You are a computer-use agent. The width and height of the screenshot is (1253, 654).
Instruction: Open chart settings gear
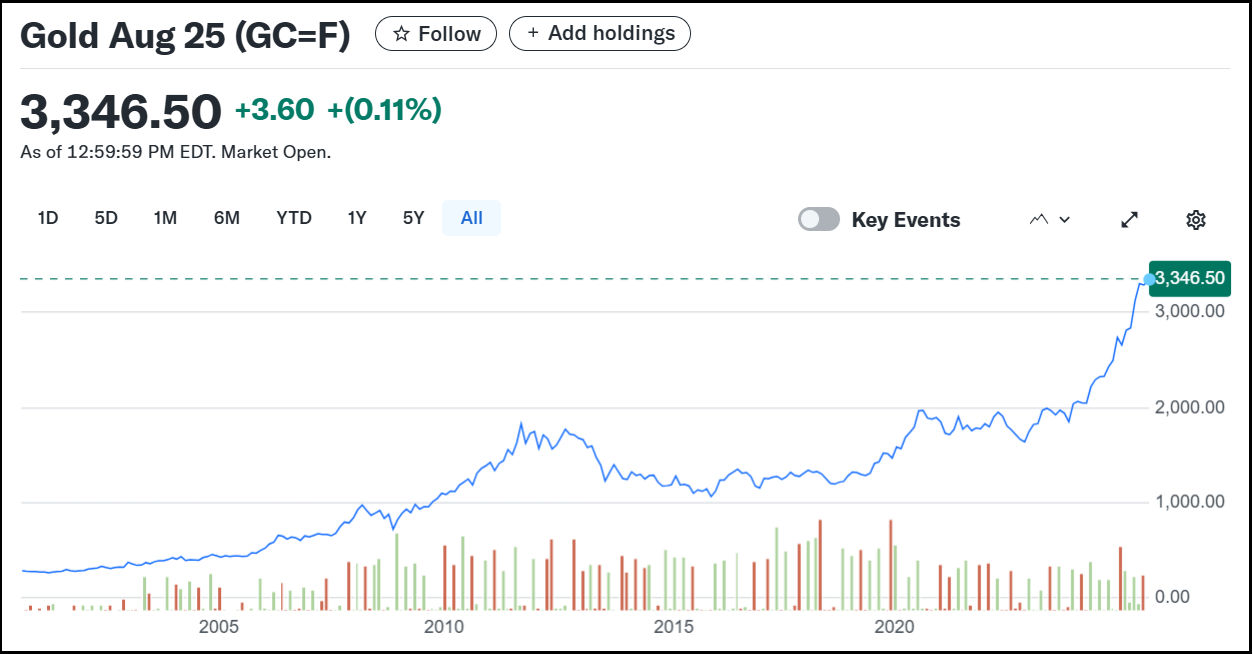click(x=1195, y=220)
